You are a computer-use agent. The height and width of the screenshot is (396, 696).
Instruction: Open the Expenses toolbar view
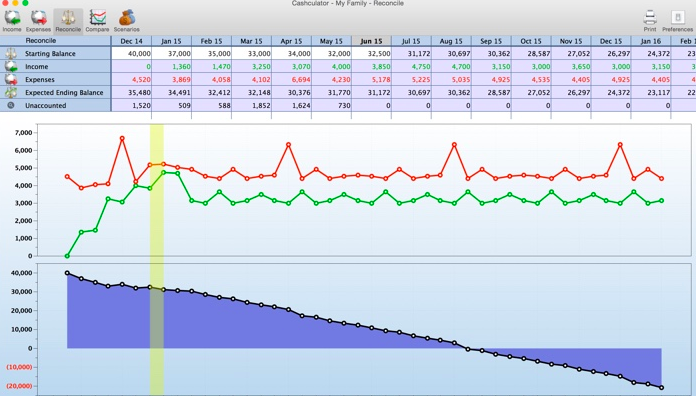tap(38, 21)
